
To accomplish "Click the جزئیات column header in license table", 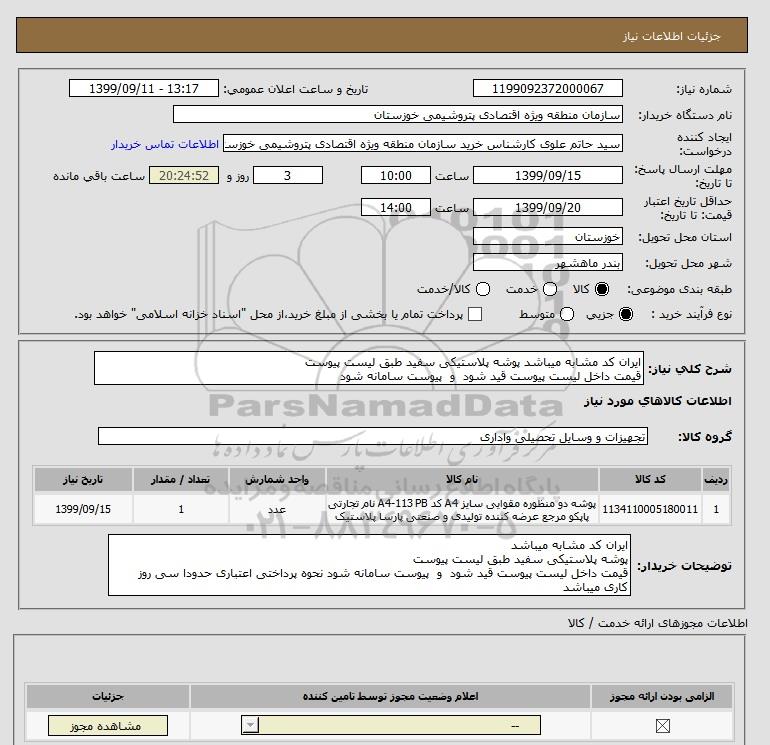I will 108,696.
